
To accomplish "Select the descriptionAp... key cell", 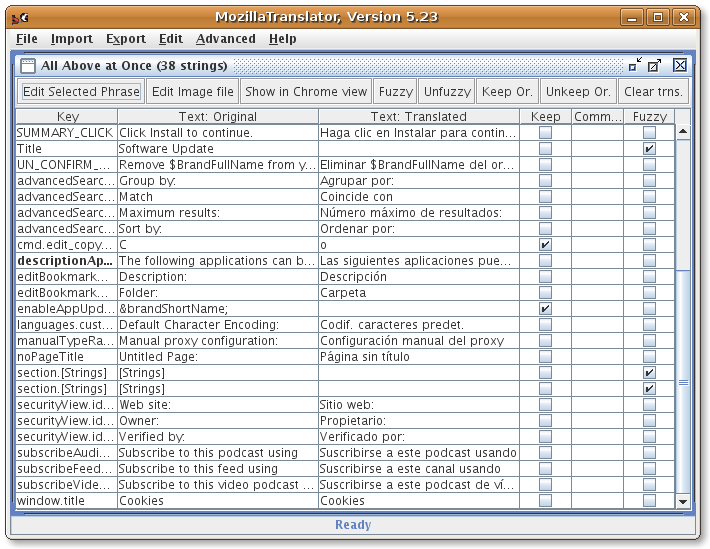I will [67, 260].
